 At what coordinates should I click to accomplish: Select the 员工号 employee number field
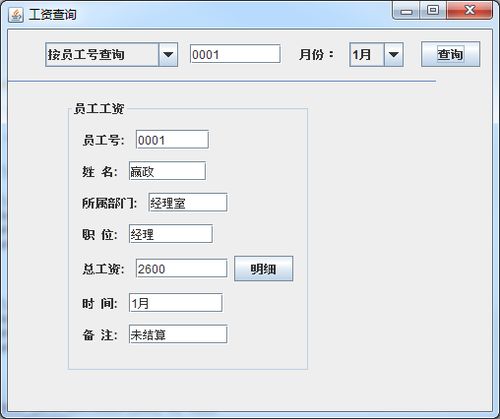(x=172, y=140)
